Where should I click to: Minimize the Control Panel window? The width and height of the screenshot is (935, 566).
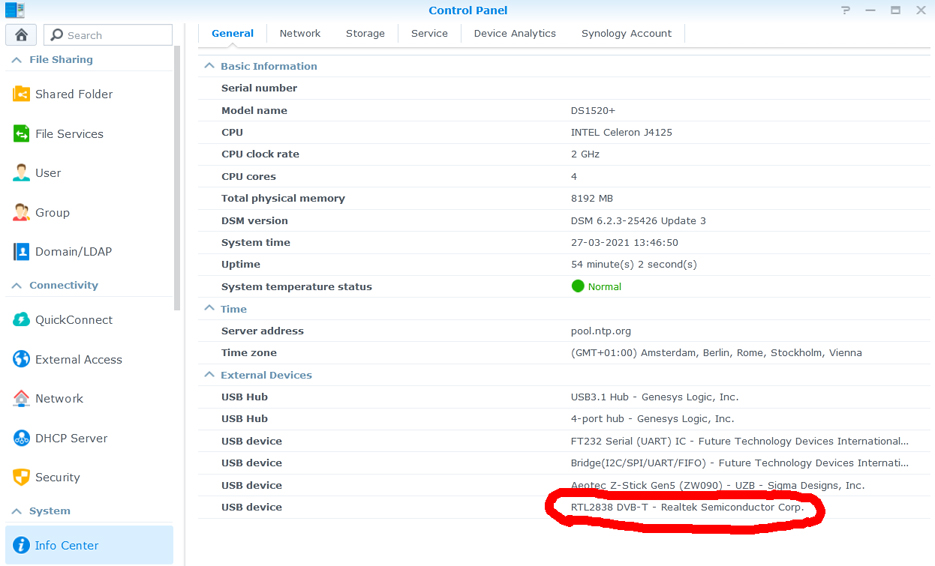[x=871, y=10]
